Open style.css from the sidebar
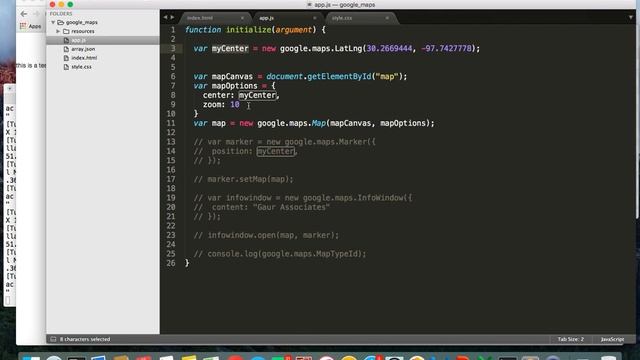Viewport: 640px width, 360px height. point(82,67)
